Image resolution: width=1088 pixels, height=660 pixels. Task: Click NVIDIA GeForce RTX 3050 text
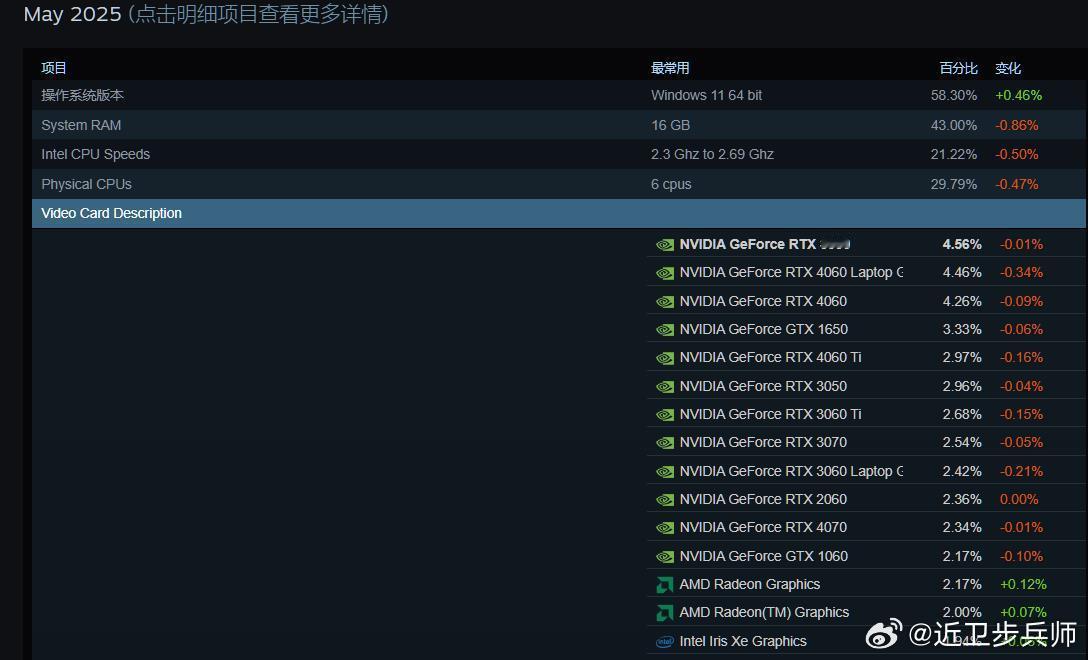click(763, 386)
